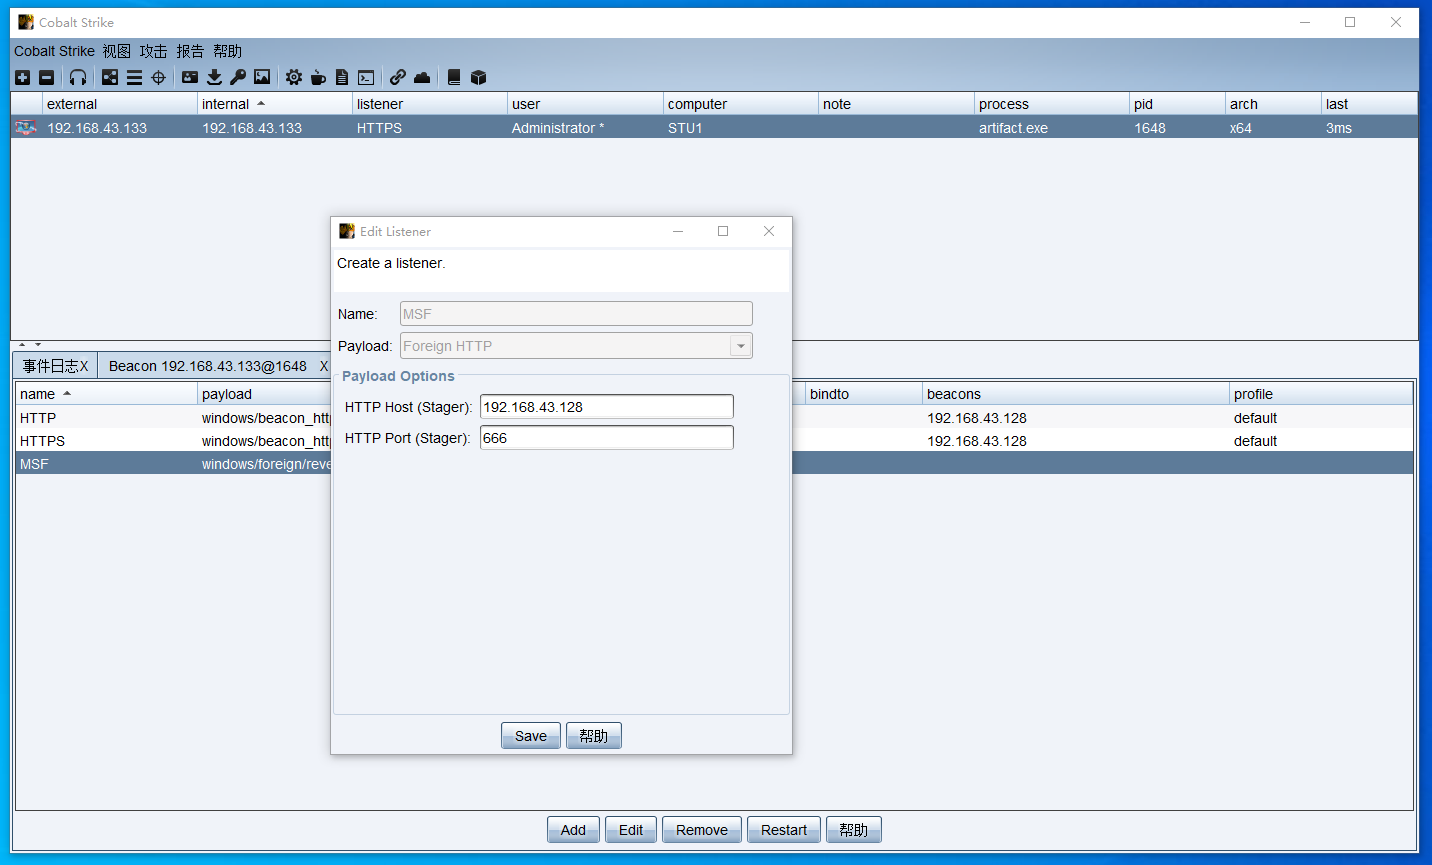Viewport: 1432px width, 865px height.
Task: Close the Beacon 192.168.43.133@1648 tab with X
Action: click(323, 366)
